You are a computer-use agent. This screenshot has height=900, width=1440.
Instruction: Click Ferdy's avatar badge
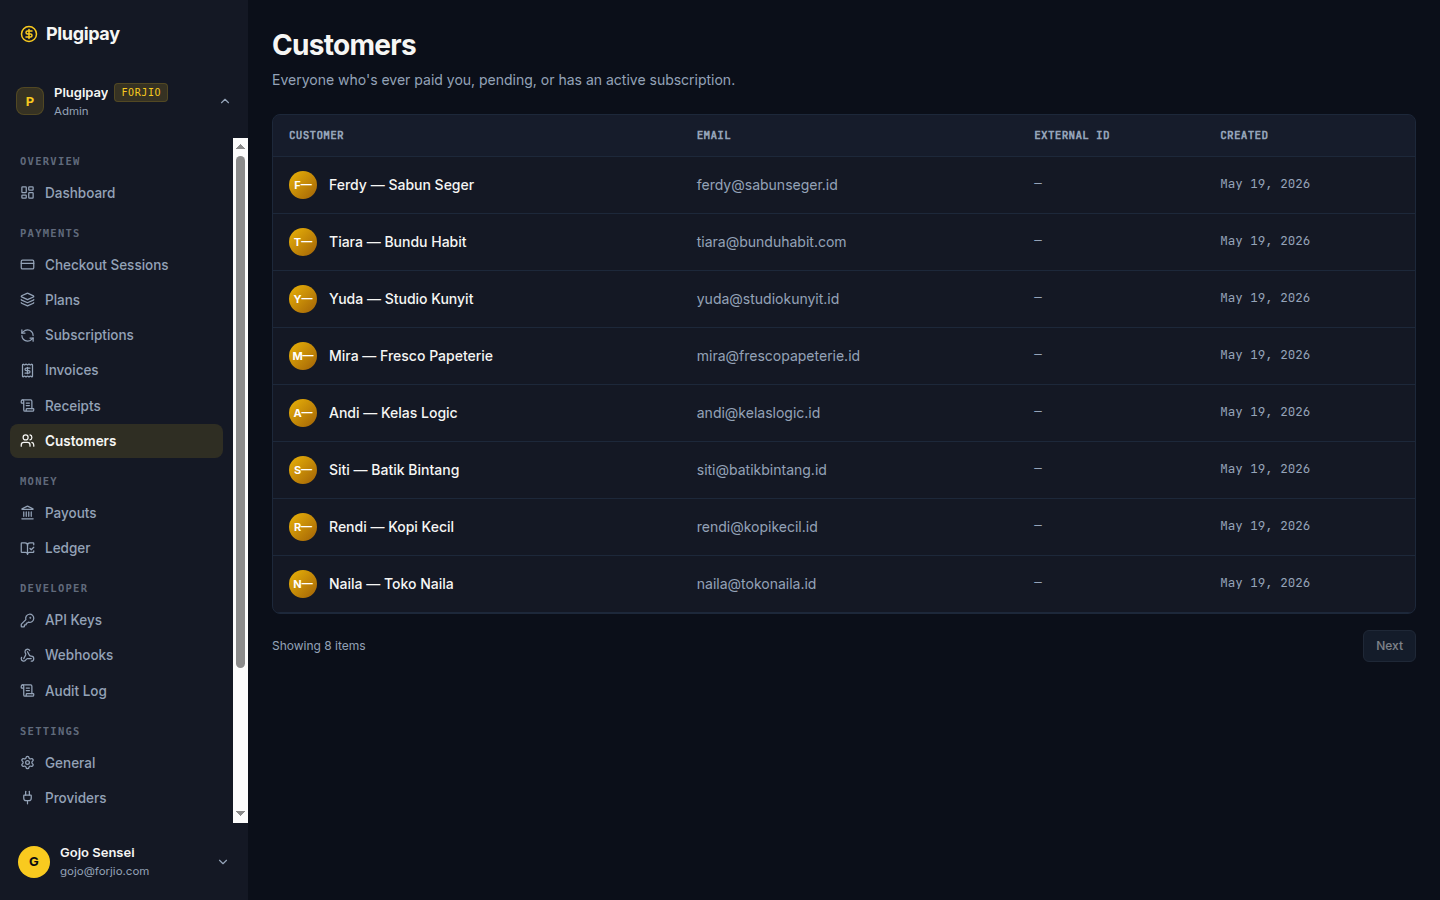(x=303, y=185)
